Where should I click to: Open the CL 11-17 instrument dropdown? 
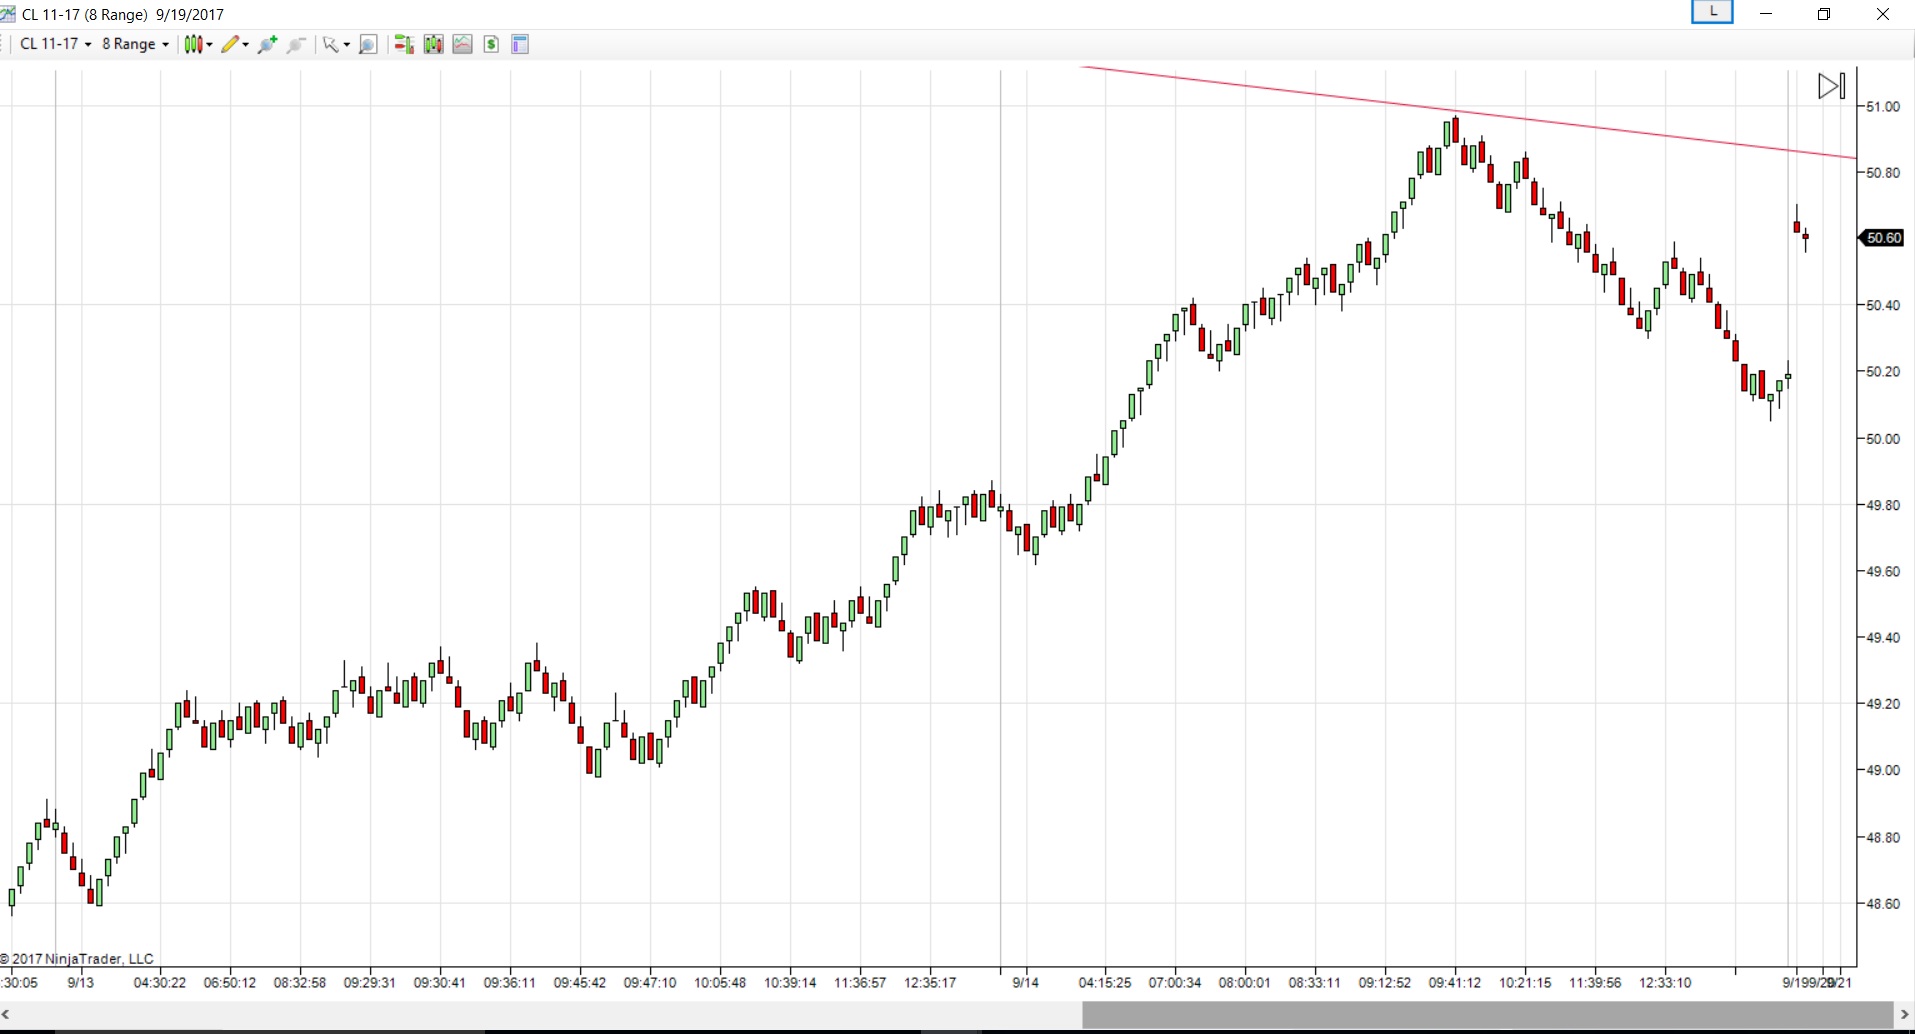55,44
